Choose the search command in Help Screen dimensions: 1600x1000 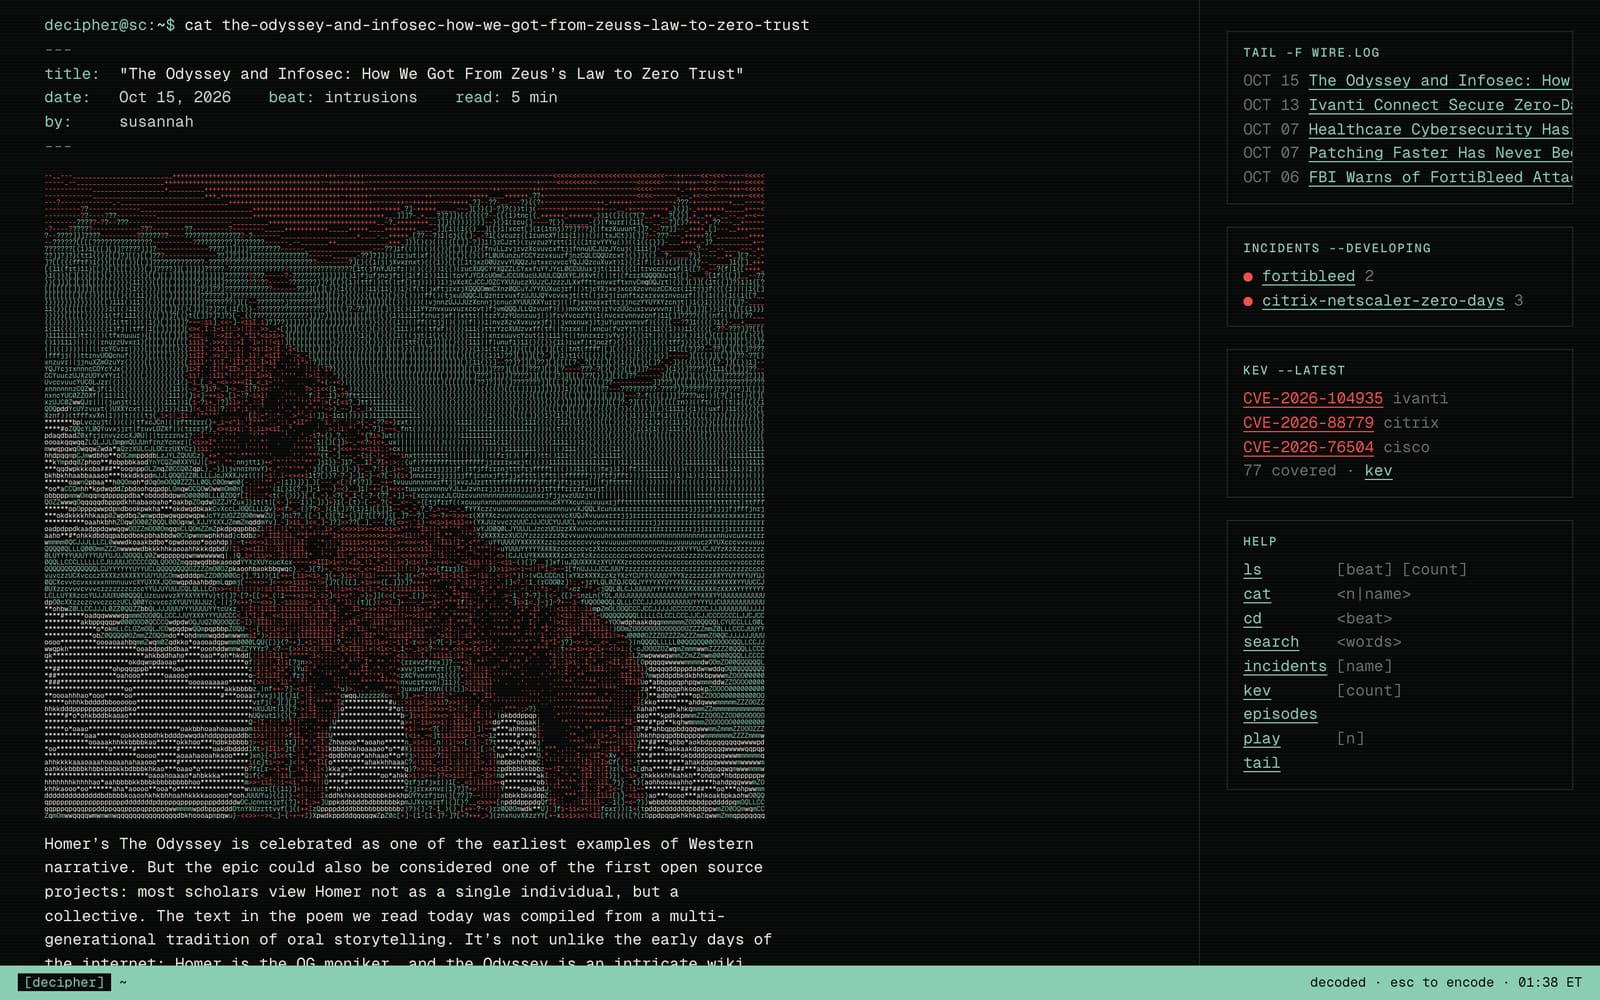pyautogui.click(x=1271, y=642)
